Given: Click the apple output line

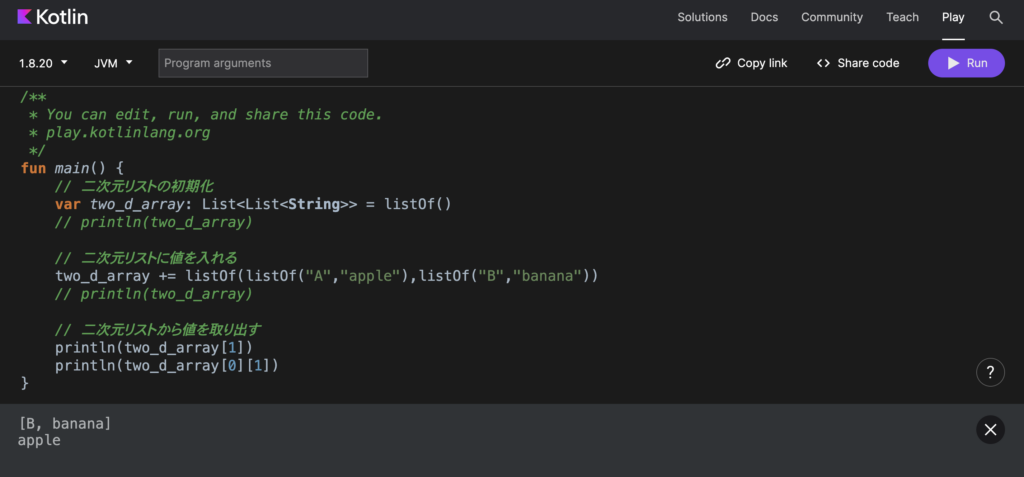Looking at the screenshot, I should (x=39, y=440).
